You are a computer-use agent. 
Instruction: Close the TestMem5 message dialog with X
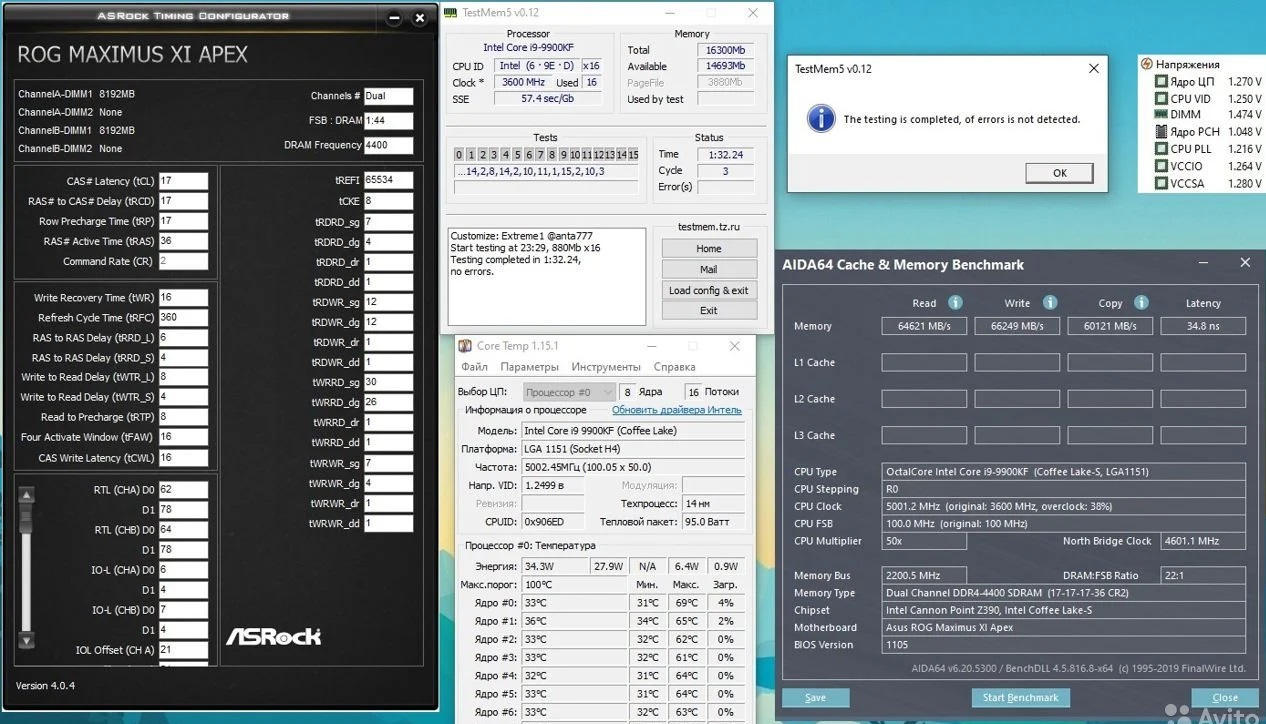(1093, 69)
